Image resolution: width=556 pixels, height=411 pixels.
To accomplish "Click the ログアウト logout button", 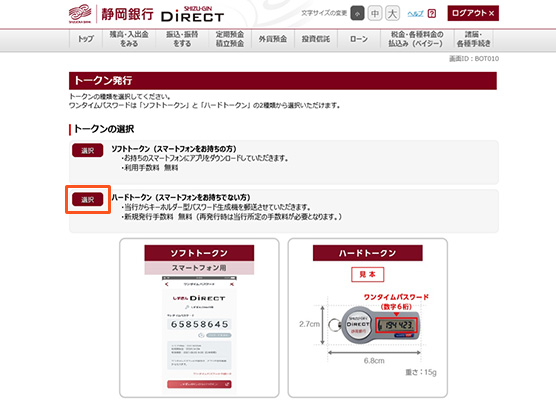I will 473,13.
